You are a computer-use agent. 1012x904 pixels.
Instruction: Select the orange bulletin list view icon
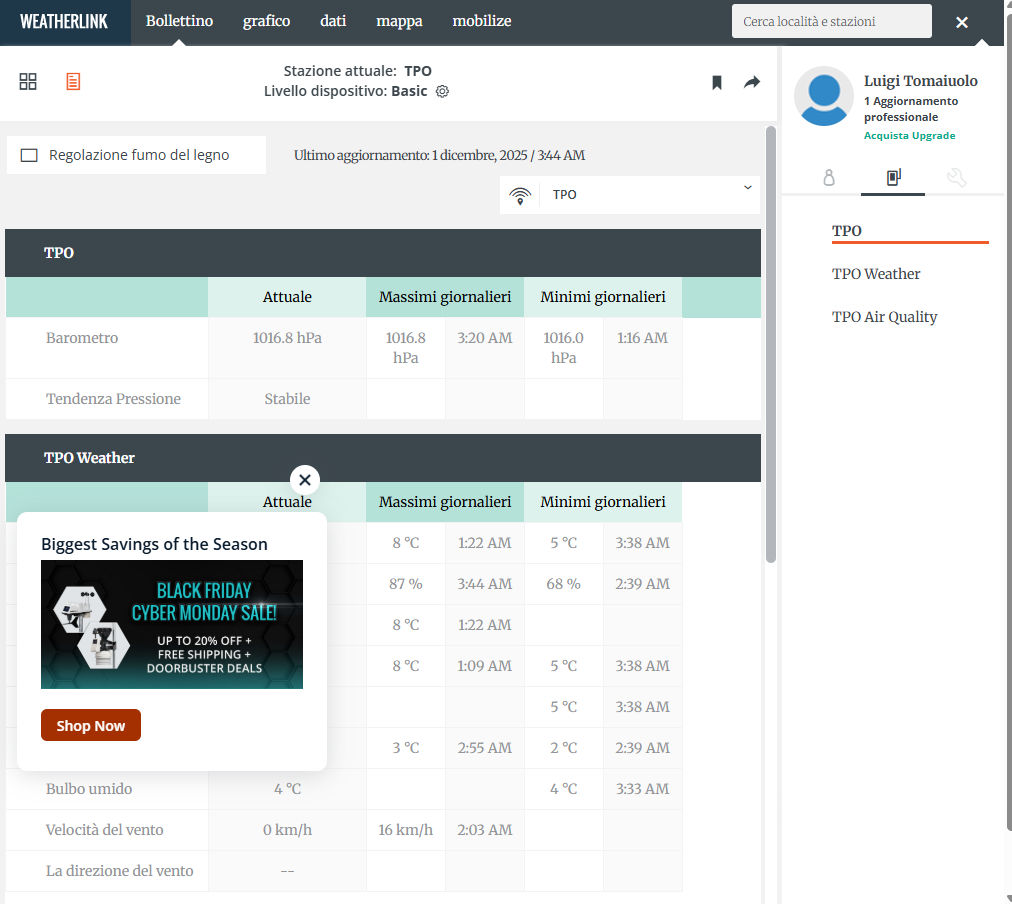pos(73,82)
